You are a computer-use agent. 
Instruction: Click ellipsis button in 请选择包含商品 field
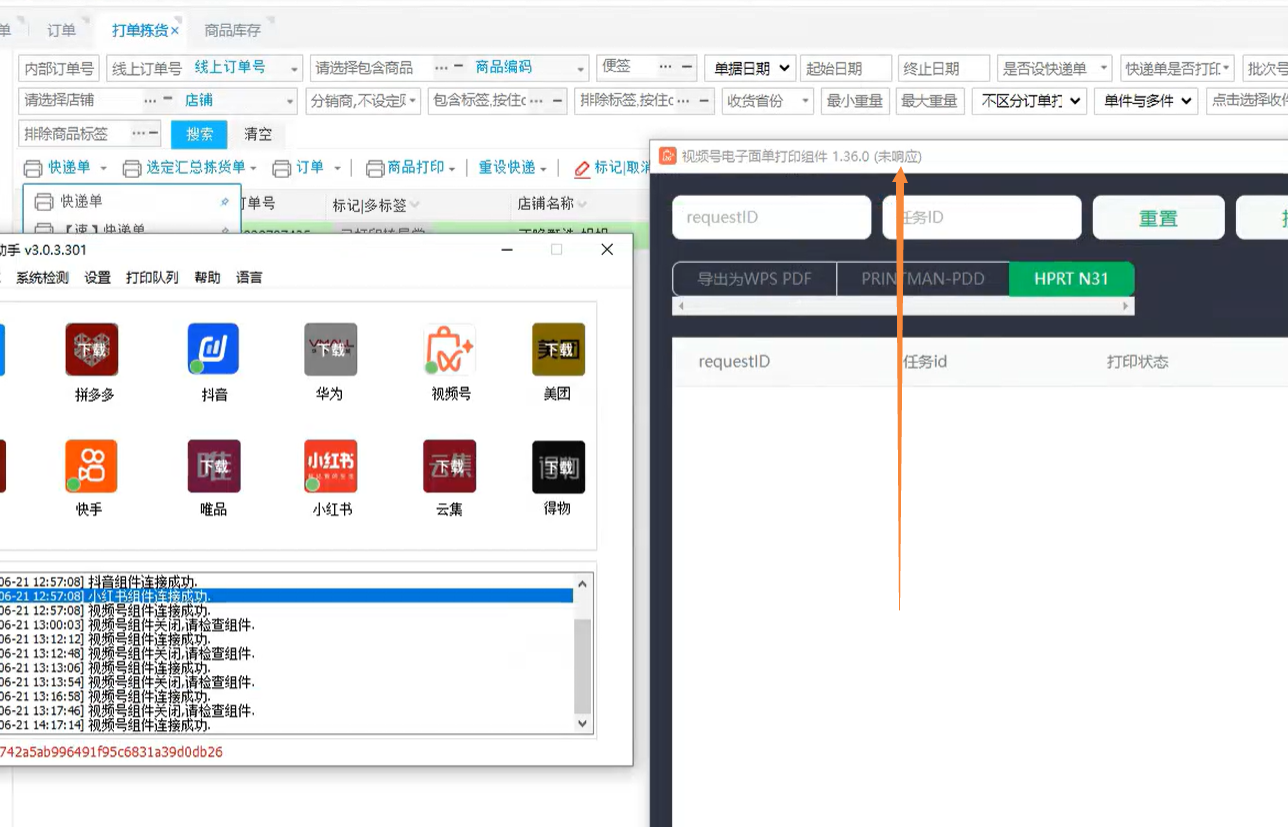point(441,68)
